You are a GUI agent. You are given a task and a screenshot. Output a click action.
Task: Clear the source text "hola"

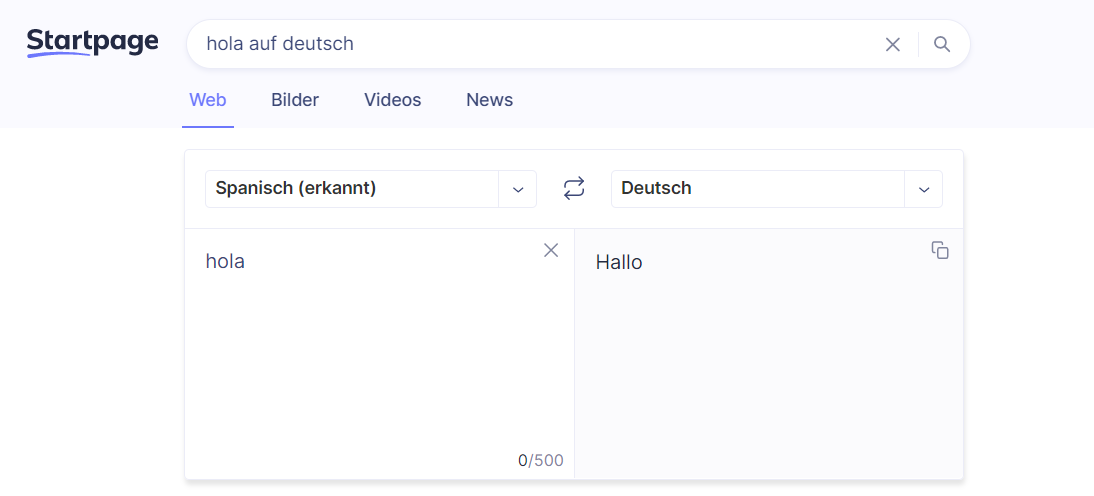(551, 250)
